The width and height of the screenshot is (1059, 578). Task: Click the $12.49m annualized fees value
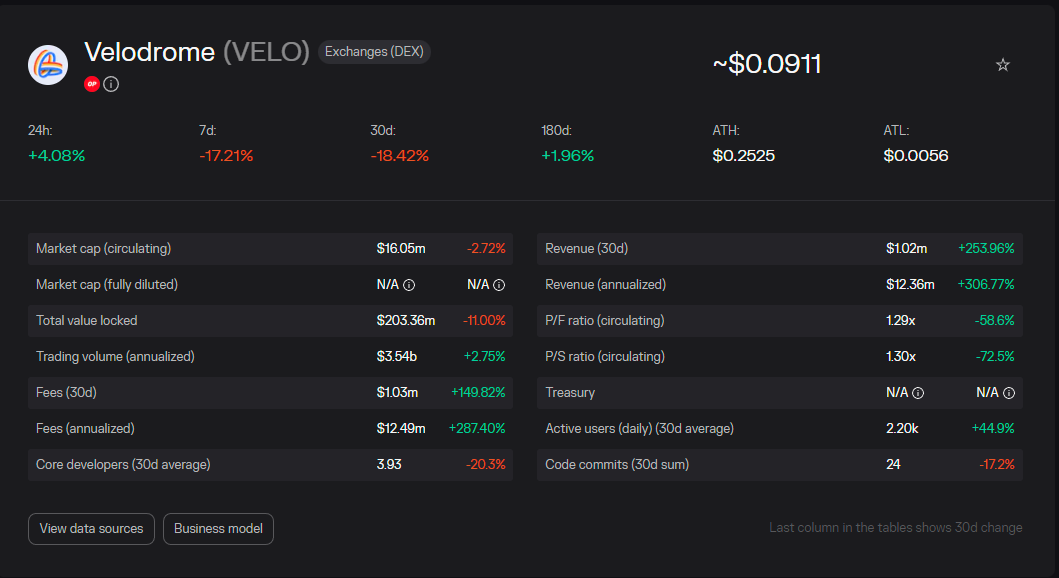coord(401,429)
